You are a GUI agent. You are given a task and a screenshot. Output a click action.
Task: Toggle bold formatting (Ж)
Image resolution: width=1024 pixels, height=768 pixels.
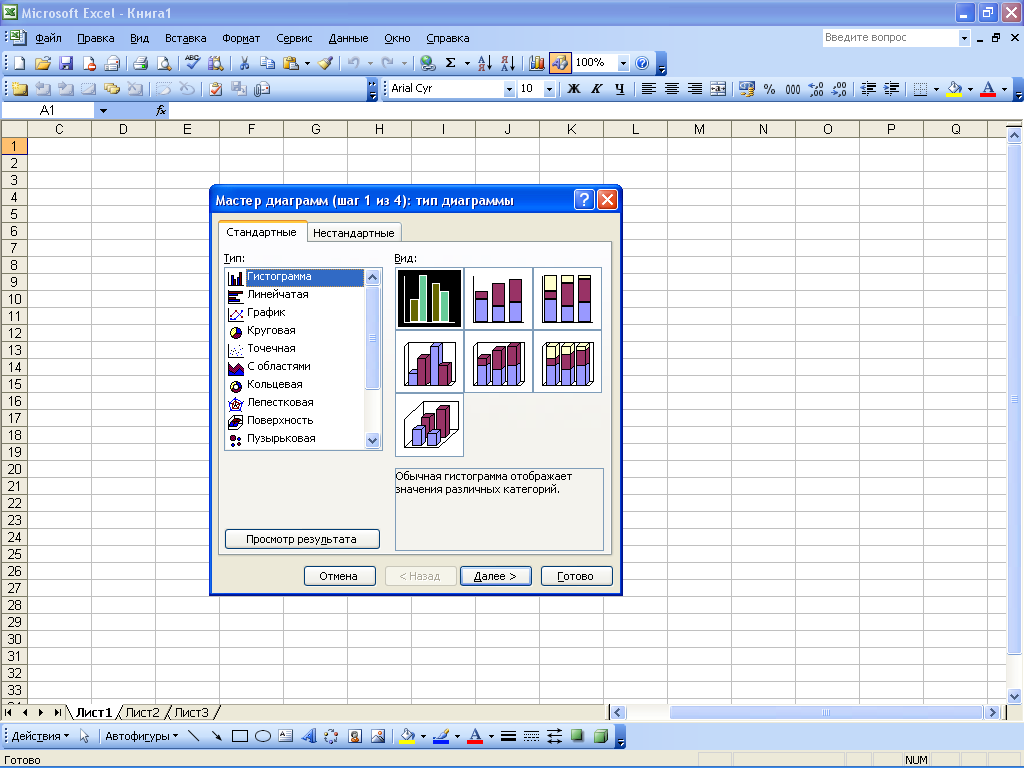(x=573, y=89)
